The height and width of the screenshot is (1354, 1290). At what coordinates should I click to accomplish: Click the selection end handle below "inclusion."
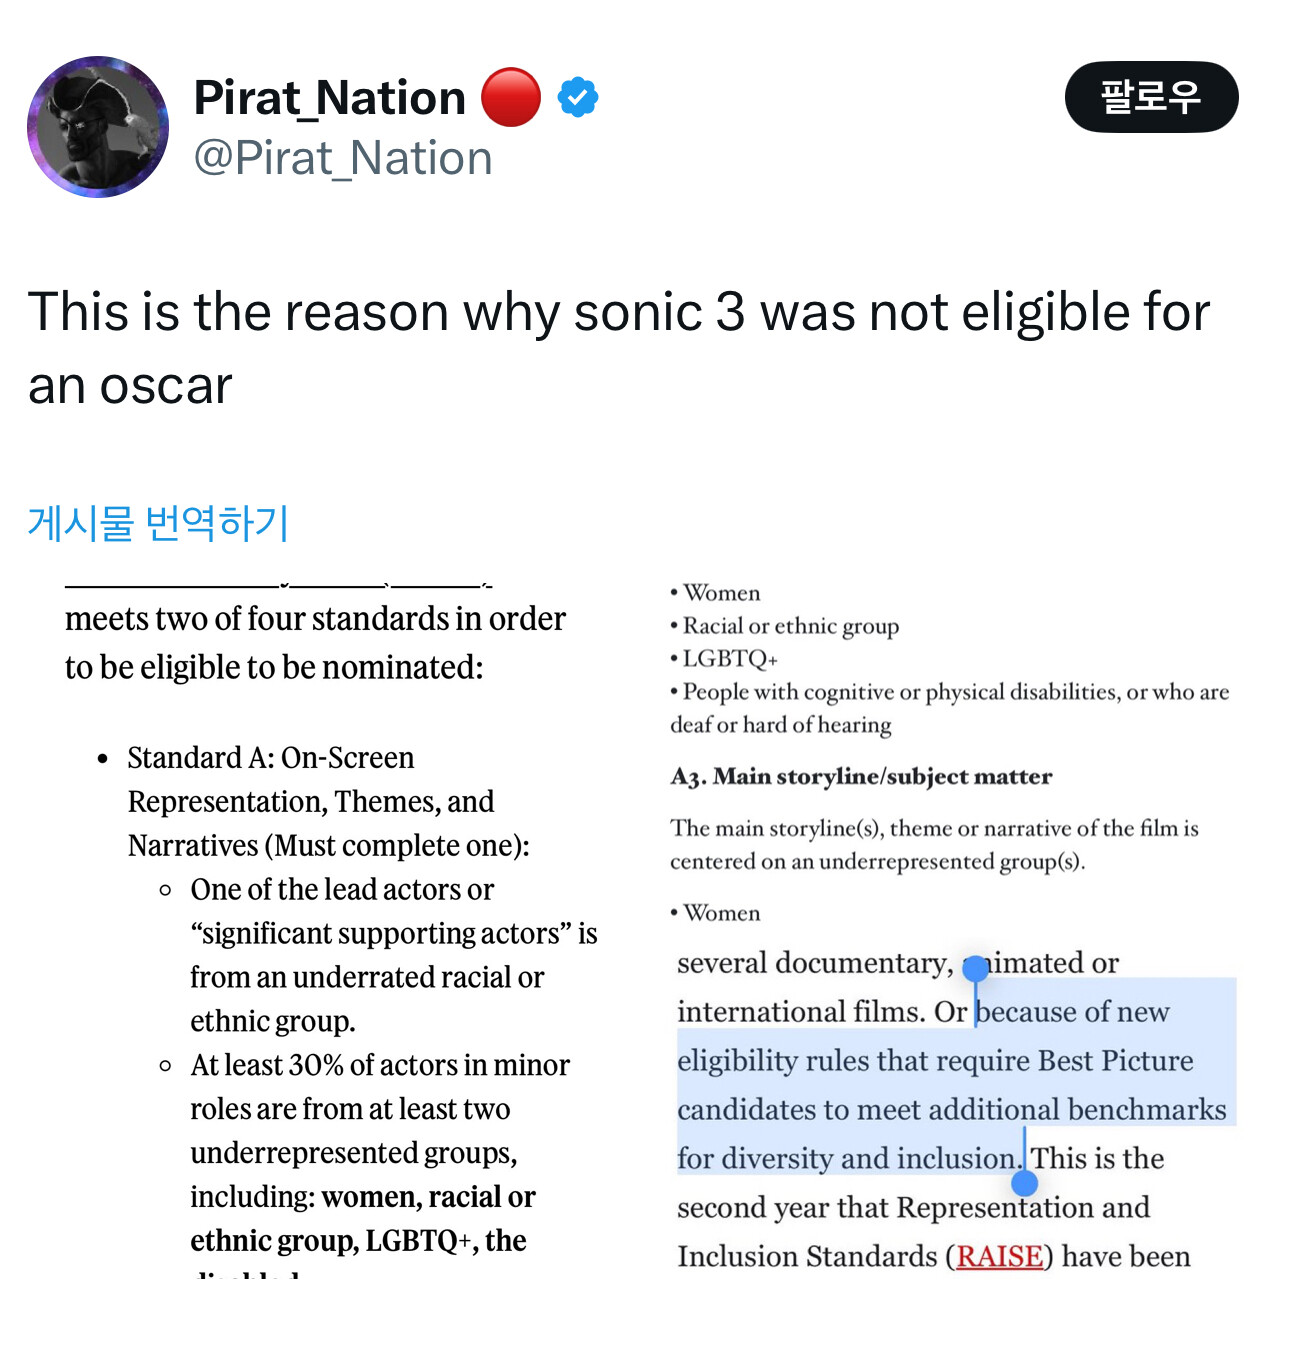[1024, 1183]
